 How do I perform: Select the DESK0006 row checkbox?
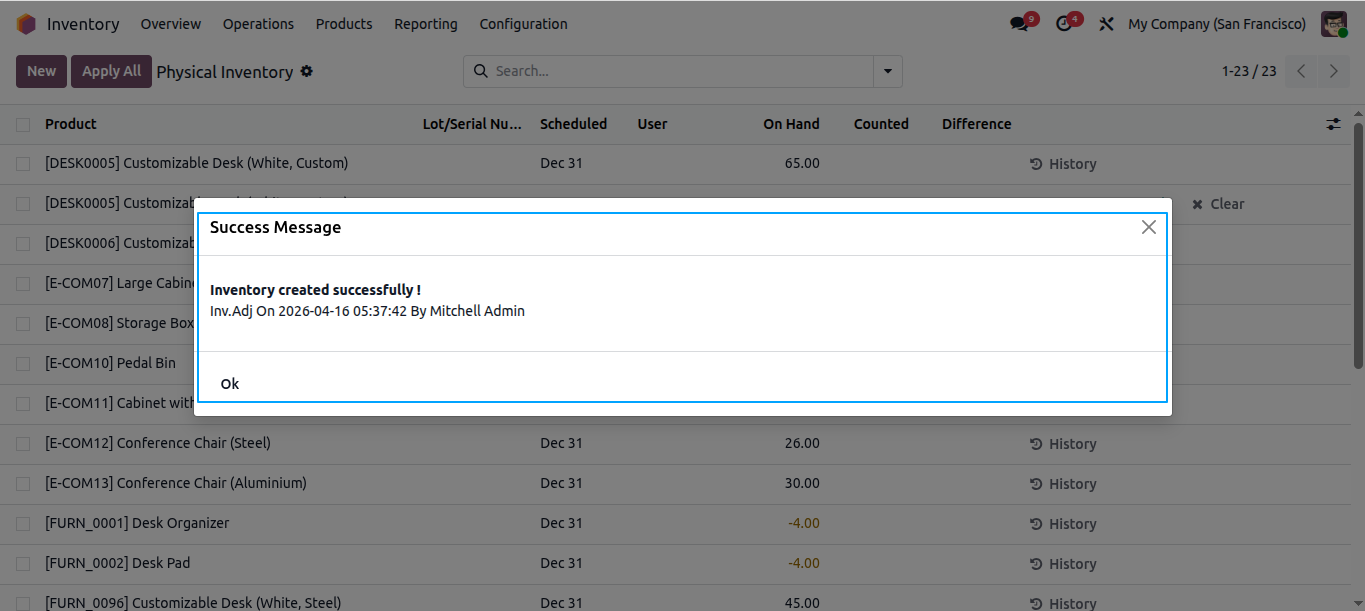coord(23,244)
